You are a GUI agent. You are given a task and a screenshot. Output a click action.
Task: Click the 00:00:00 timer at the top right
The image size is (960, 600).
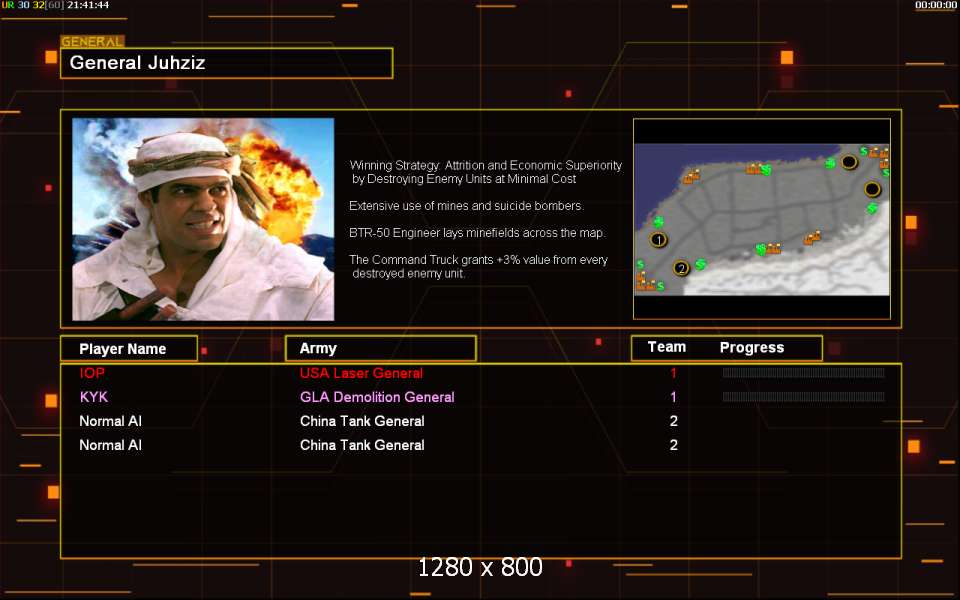click(936, 5)
